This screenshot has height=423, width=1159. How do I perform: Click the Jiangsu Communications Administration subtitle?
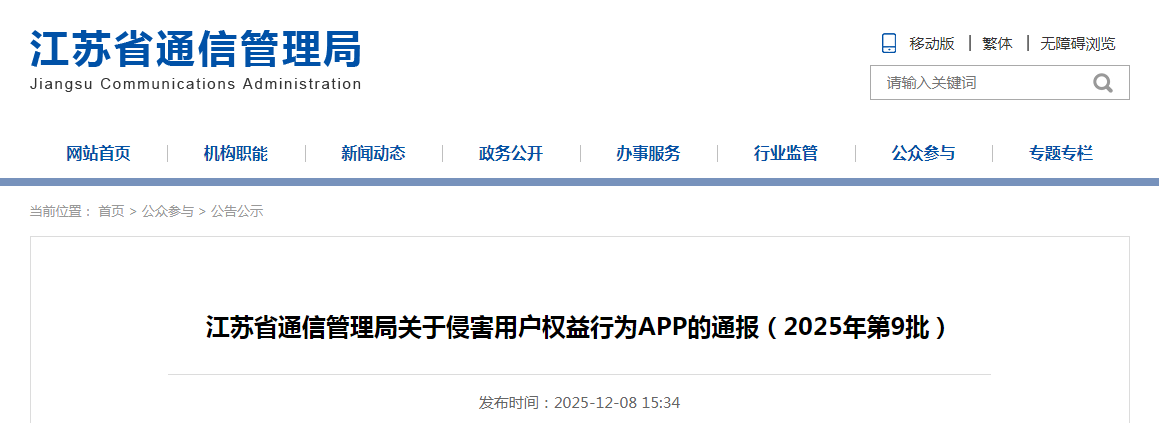(195, 84)
